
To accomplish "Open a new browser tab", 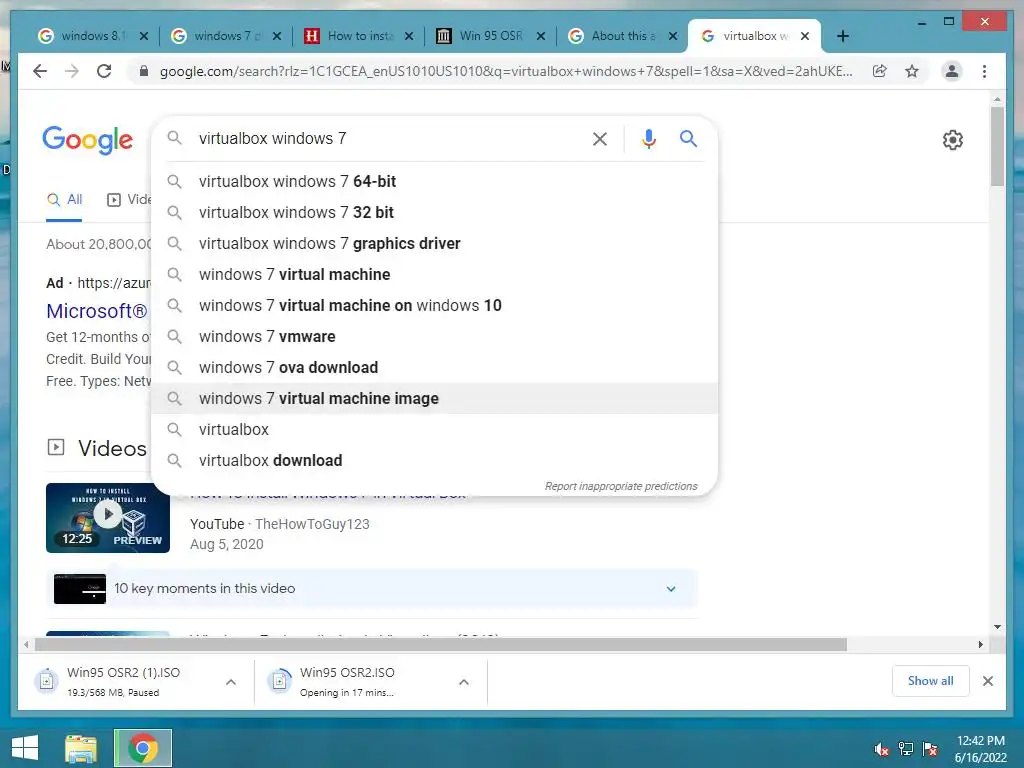I will point(842,36).
